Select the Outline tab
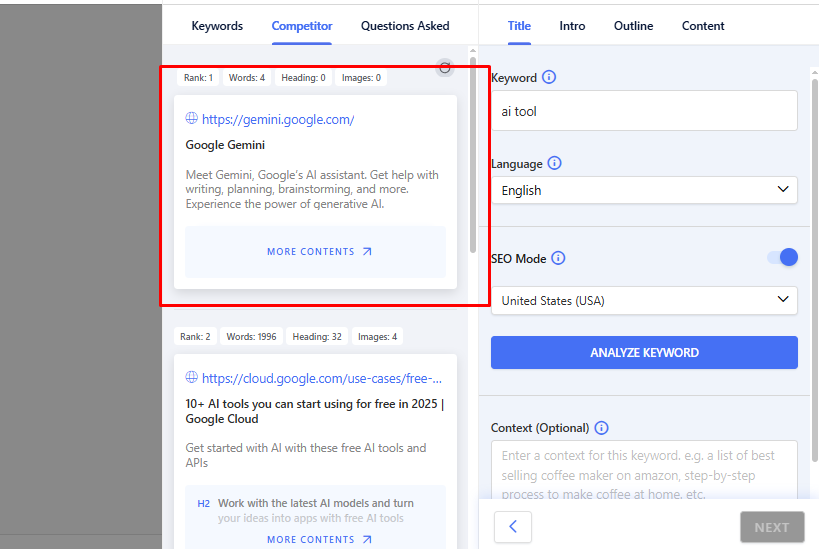 tap(633, 26)
